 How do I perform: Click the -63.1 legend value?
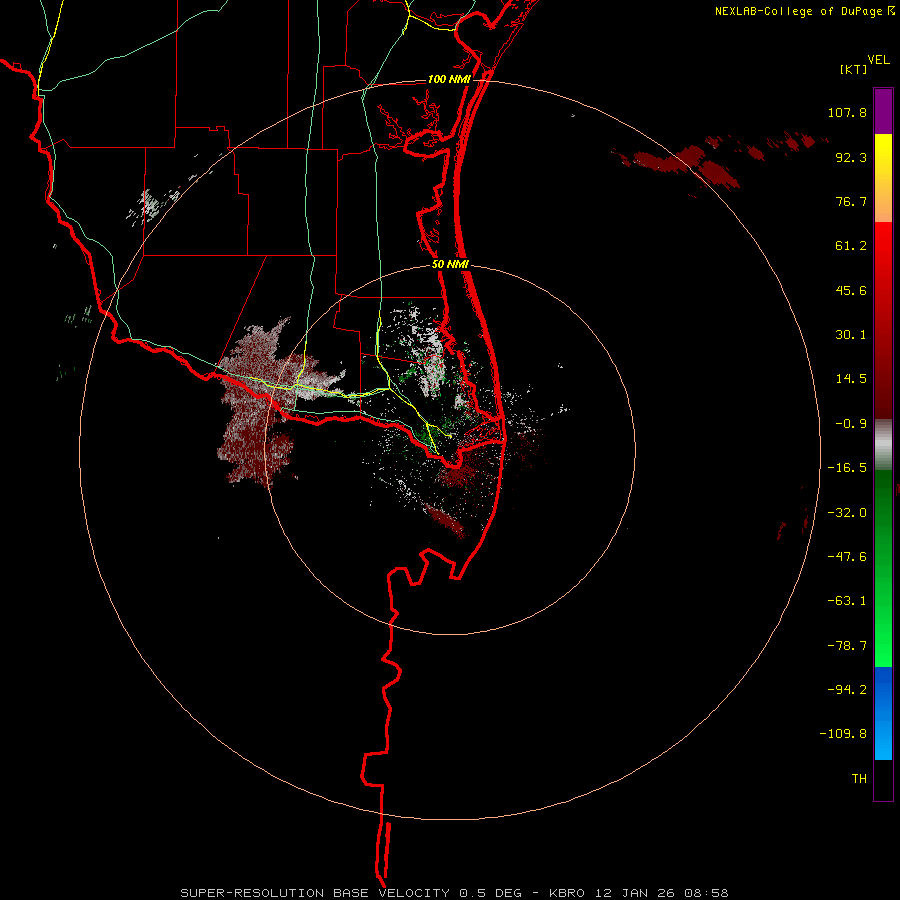click(847, 601)
